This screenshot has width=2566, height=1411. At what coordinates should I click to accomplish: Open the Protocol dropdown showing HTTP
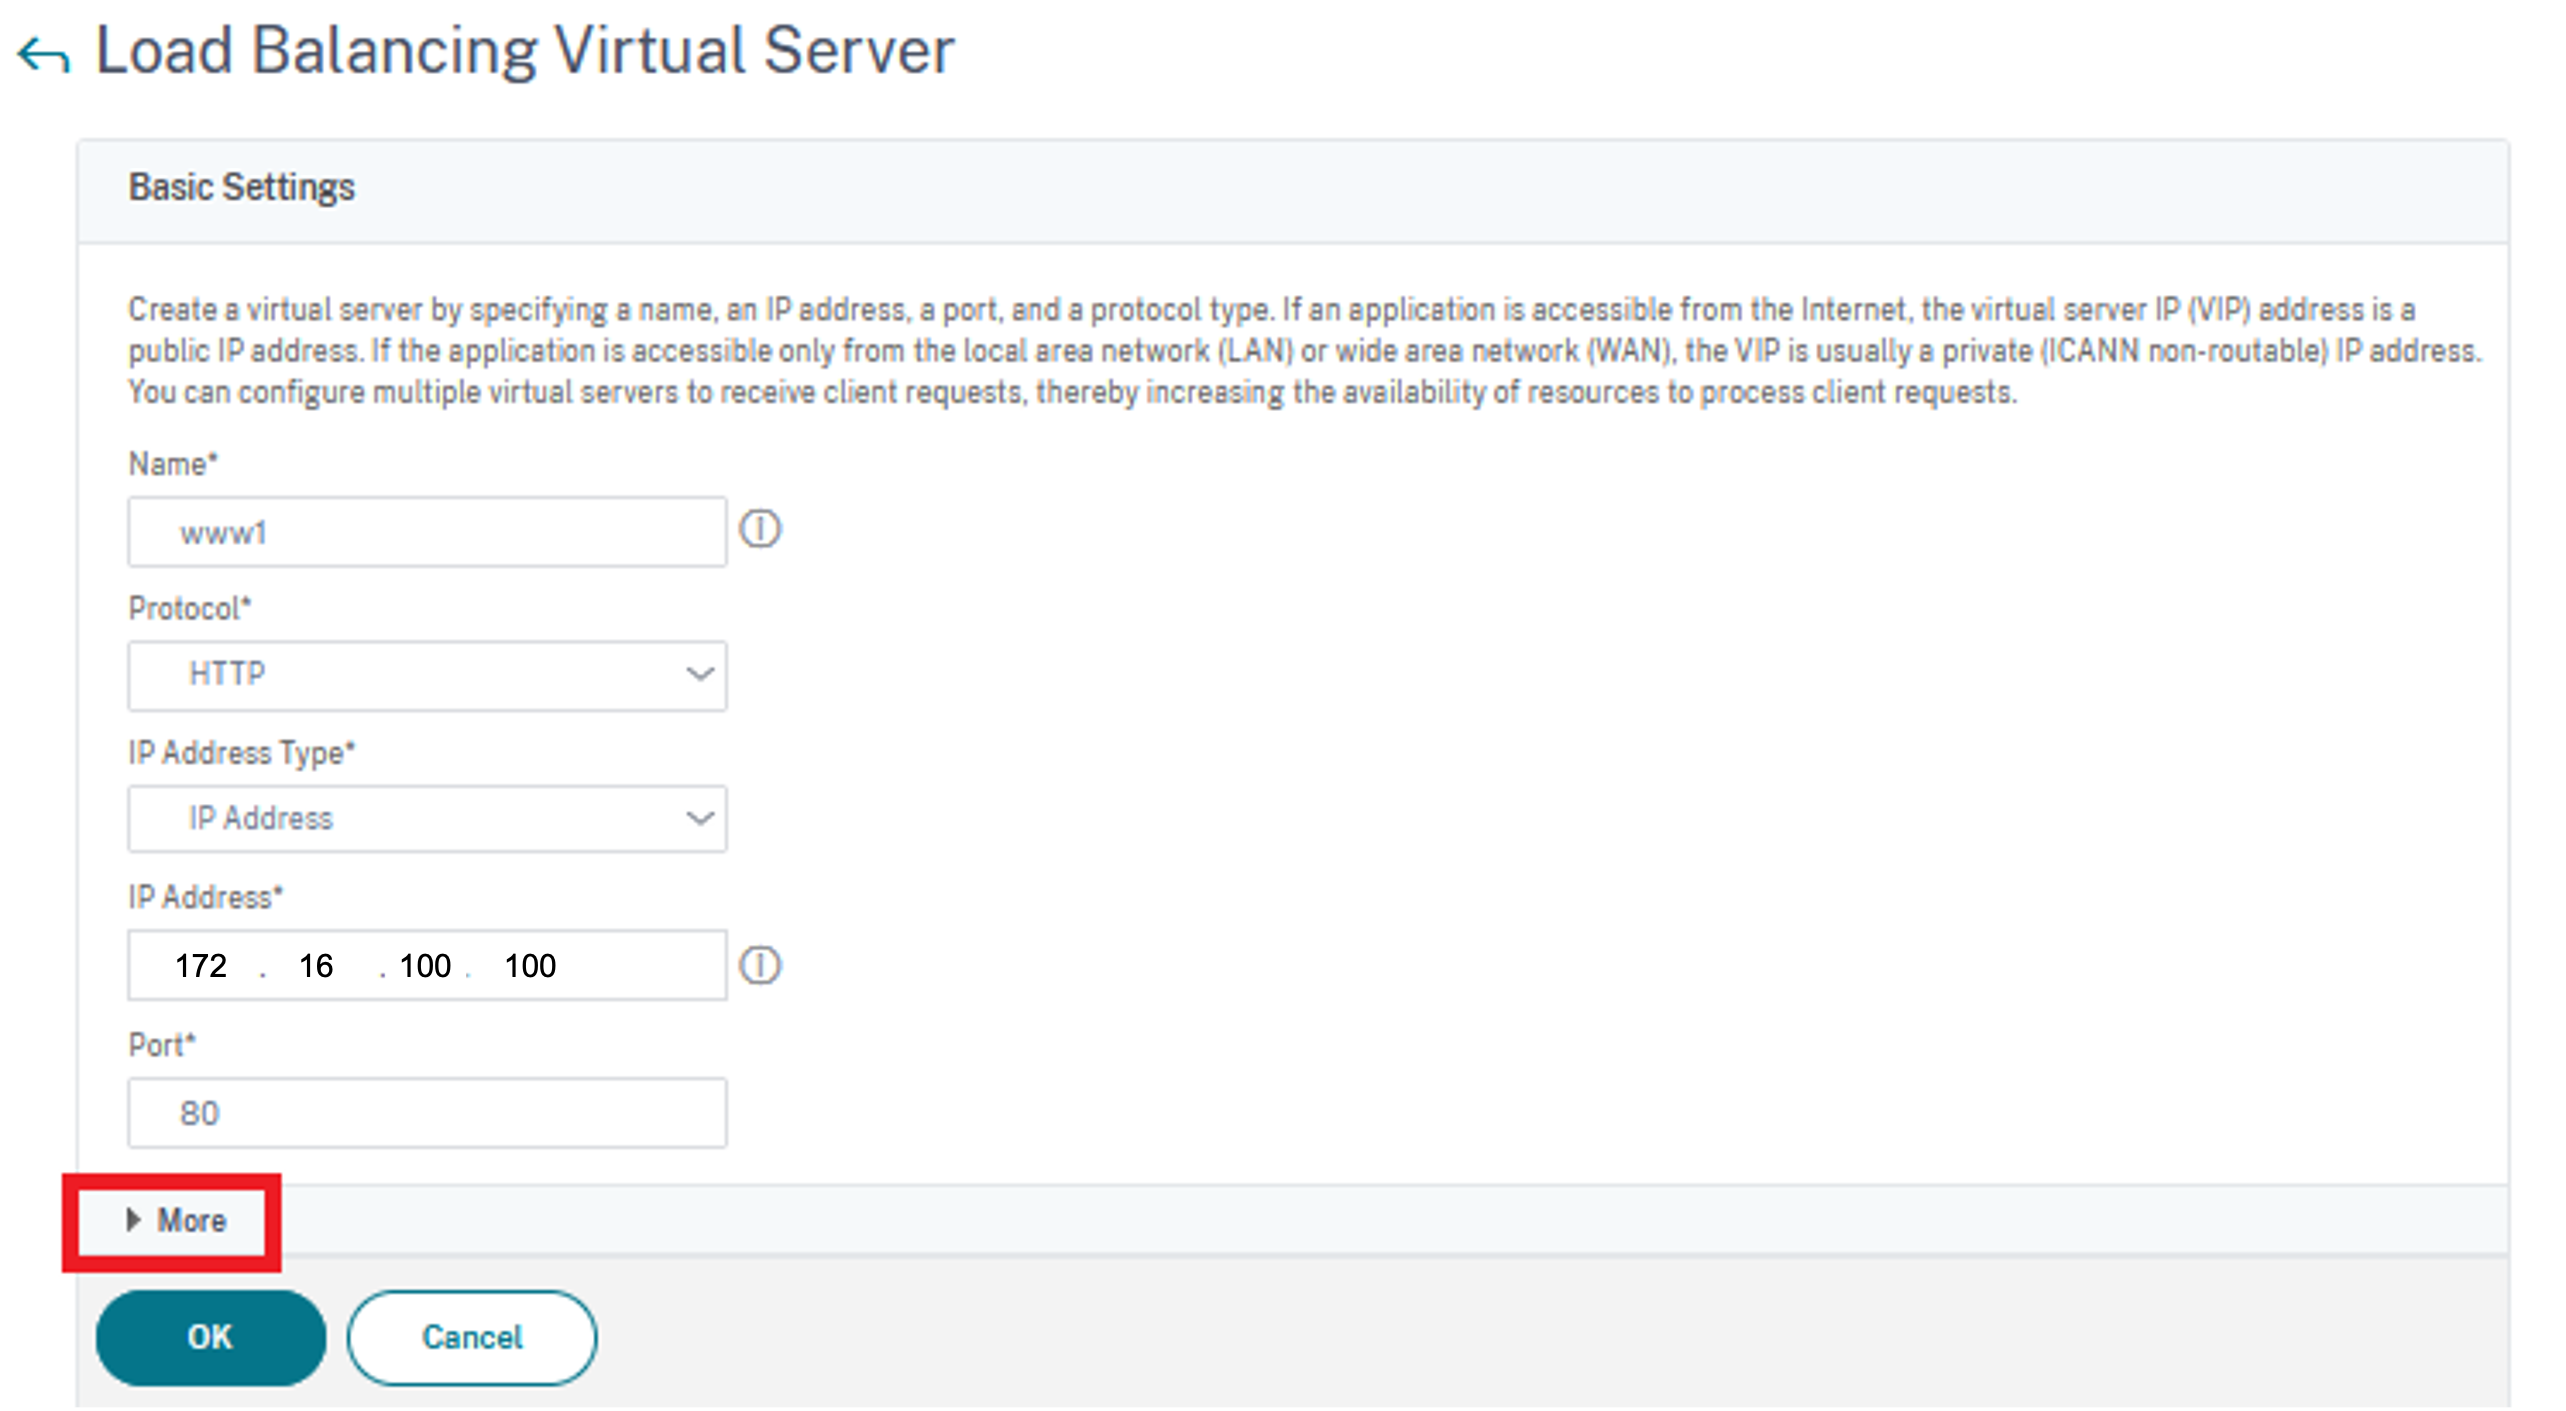point(426,675)
